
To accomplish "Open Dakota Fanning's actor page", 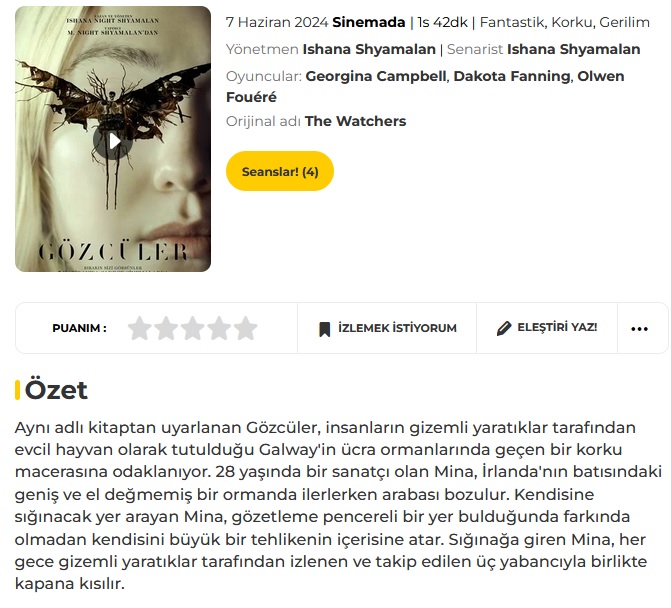I will pyautogui.click(x=512, y=76).
